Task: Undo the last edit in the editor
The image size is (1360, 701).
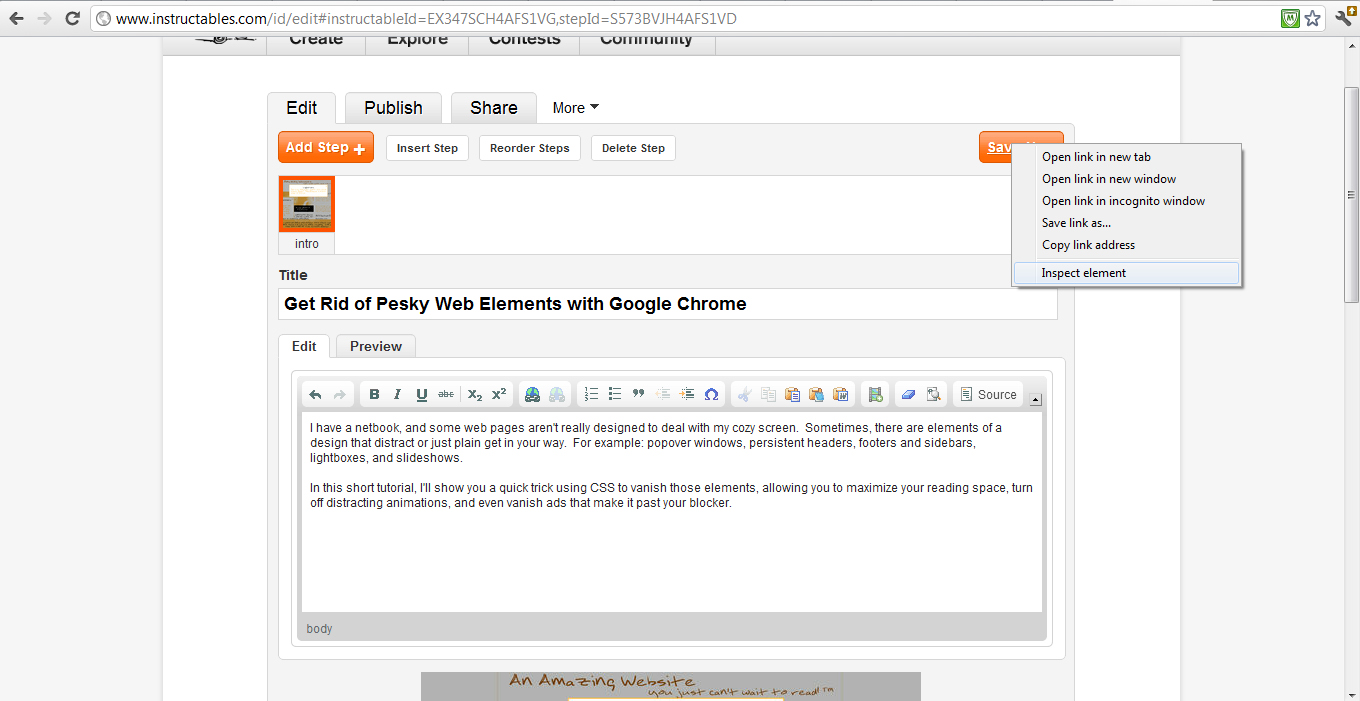Action: [x=316, y=395]
